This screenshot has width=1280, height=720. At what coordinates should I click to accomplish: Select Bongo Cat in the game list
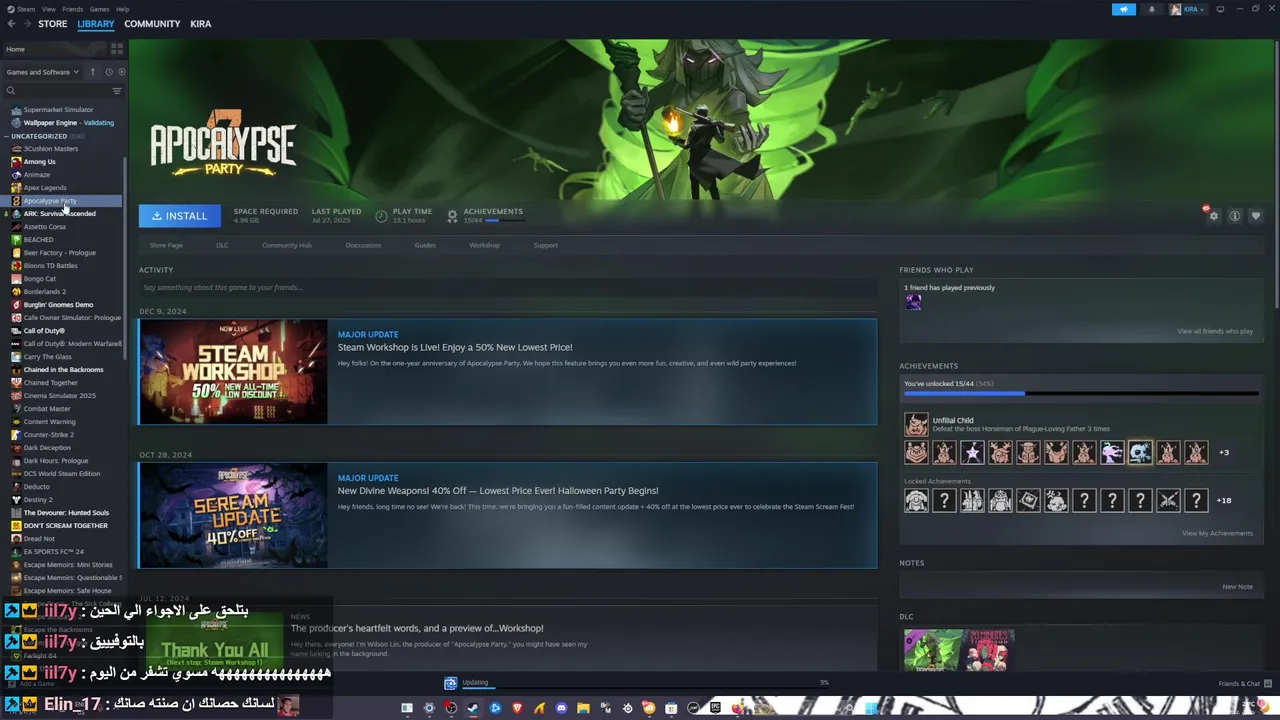point(40,279)
